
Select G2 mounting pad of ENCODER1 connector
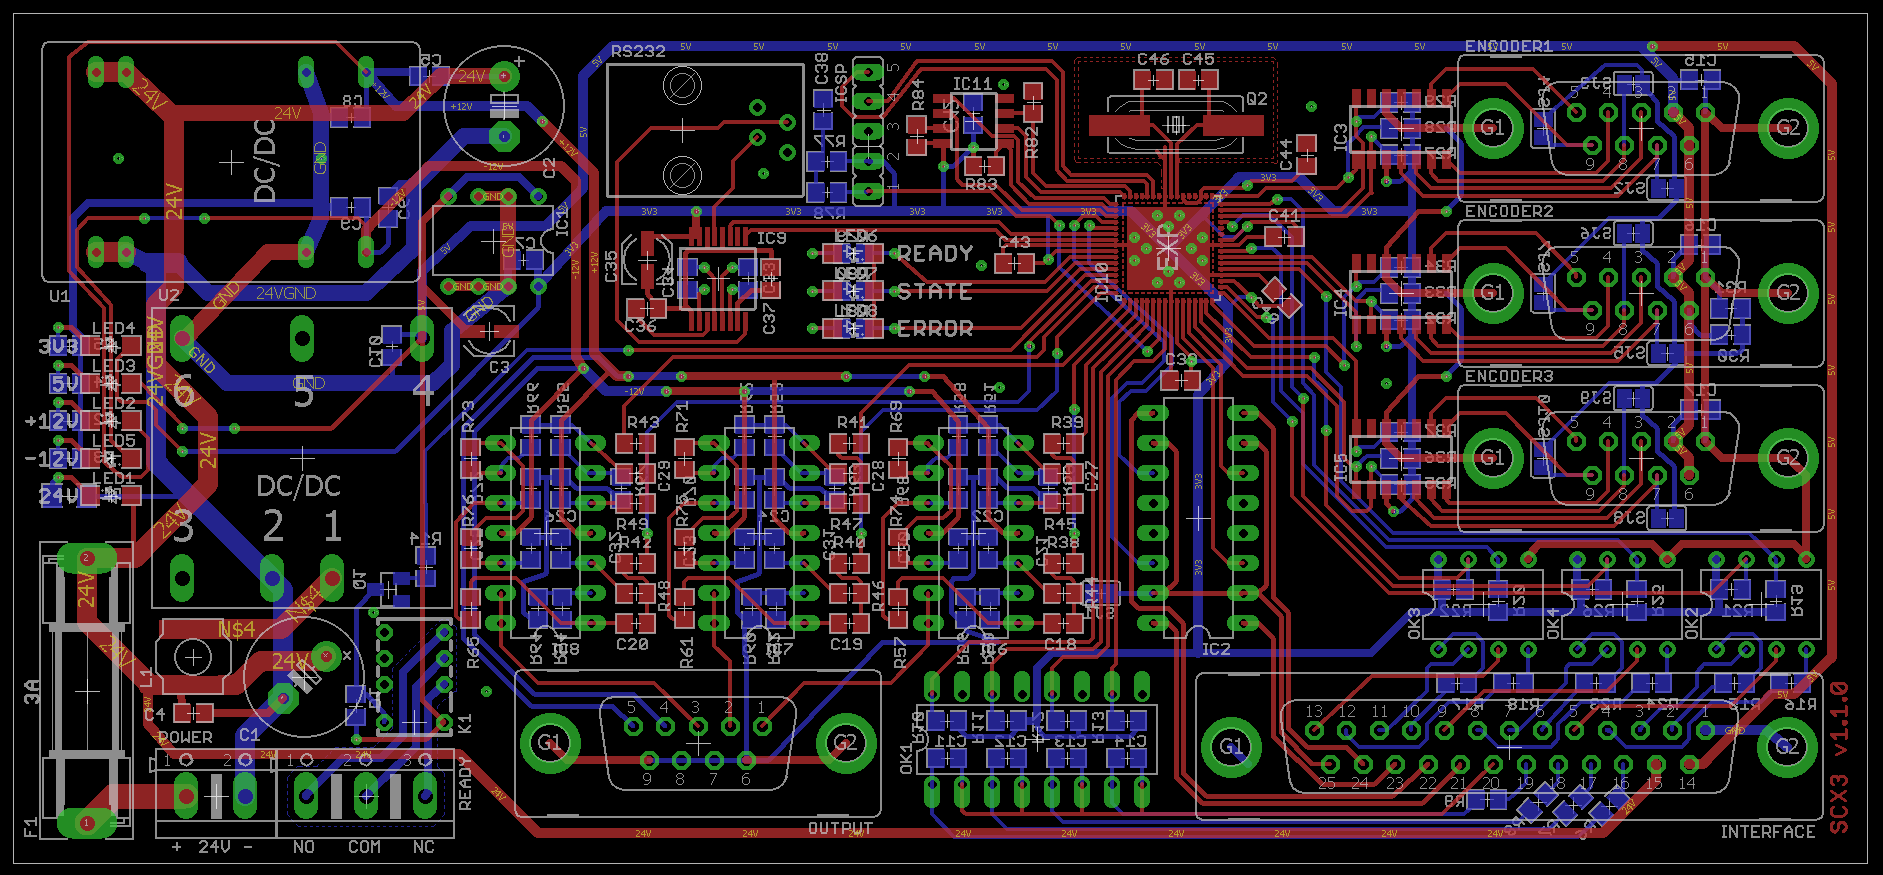point(1788,127)
